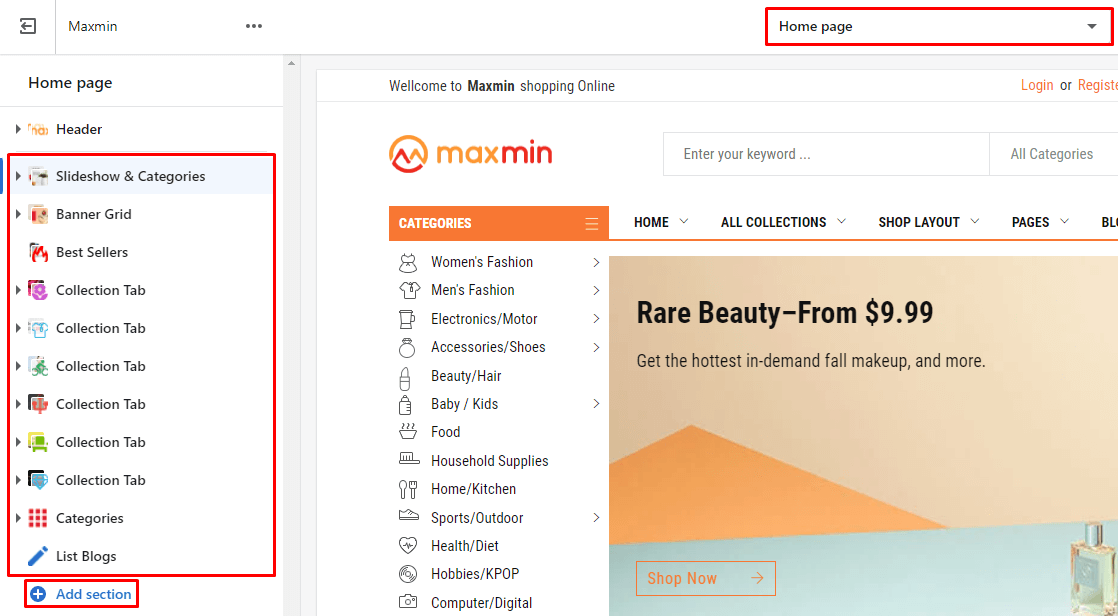Click the Banner Grid section icon
Image resolution: width=1118 pixels, height=616 pixels.
[38, 214]
